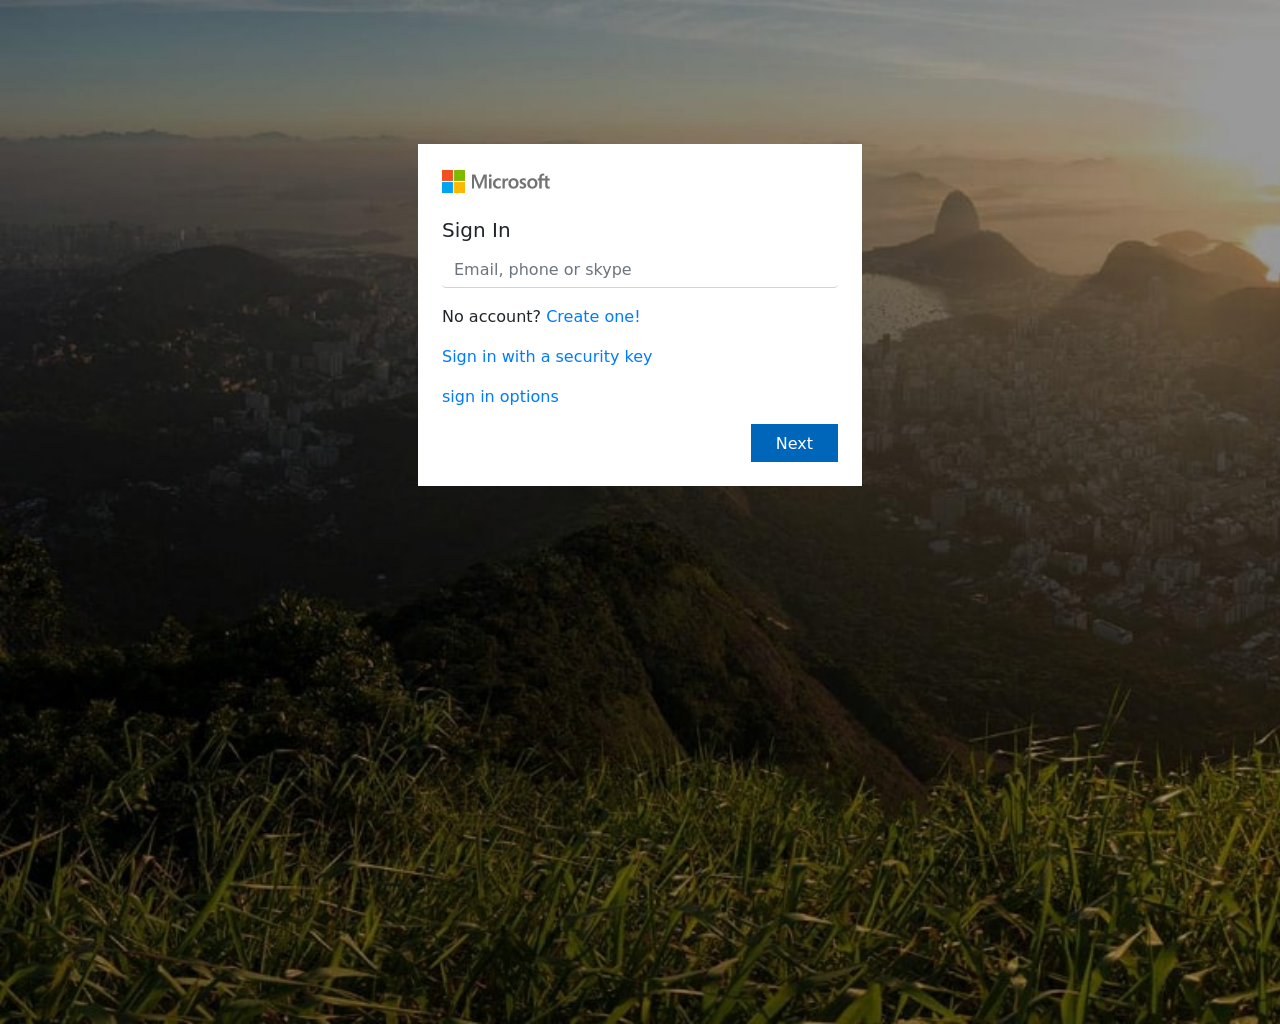Image resolution: width=1280 pixels, height=1024 pixels.
Task: Click the Sugarloaf mountain peak in background
Action: (x=957, y=212)
